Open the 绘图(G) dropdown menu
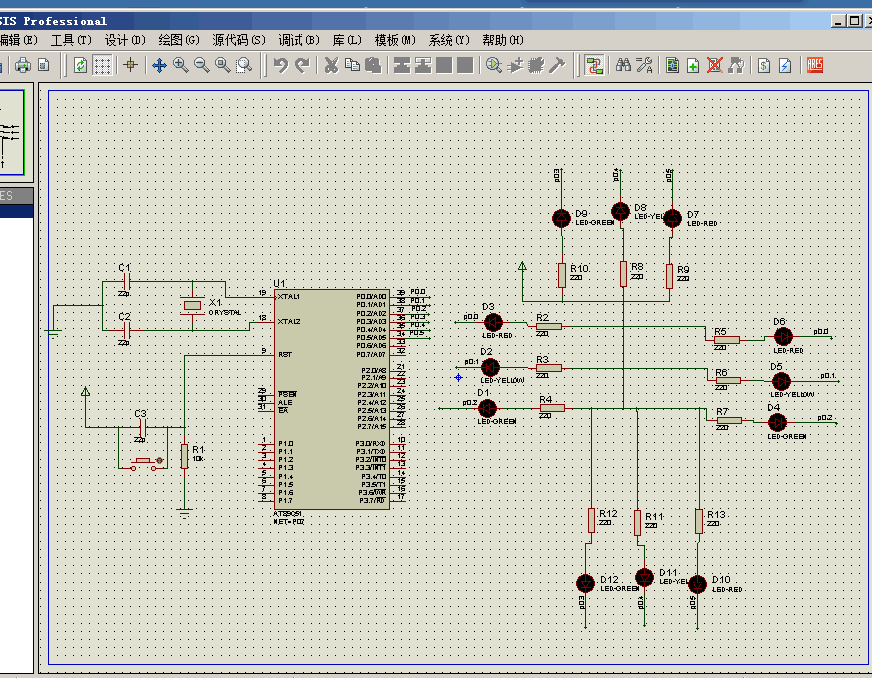The width and height of the screenshot is (872, 678). pyautogui.click(x=178, y=40)
